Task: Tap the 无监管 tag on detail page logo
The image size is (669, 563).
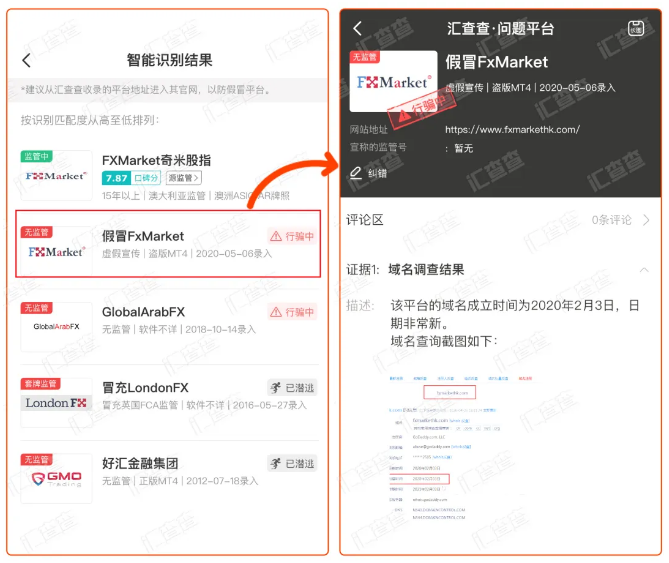Action: click(364, 57)
